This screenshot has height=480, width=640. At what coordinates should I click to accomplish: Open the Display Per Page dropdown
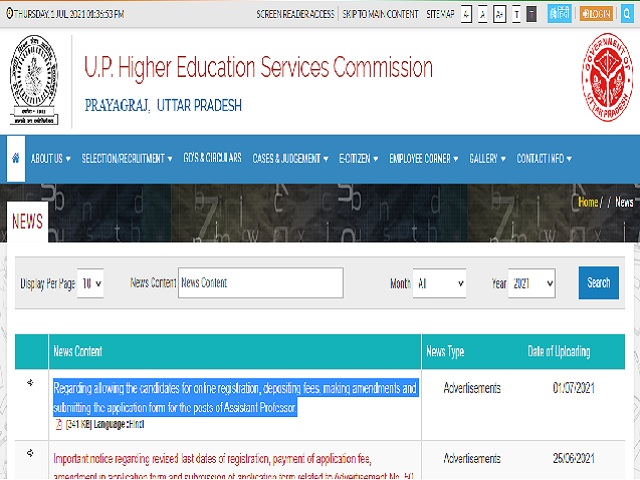pos(90,283)
